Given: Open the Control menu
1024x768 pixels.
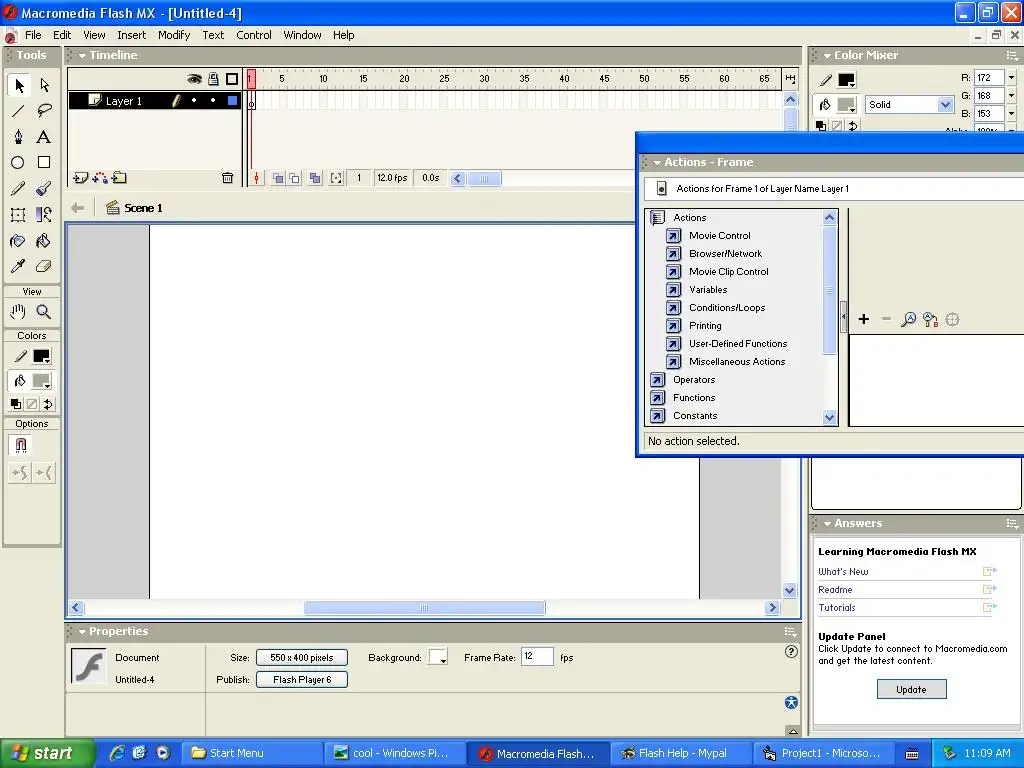Looking at the screenshot, I should [253, 35].
